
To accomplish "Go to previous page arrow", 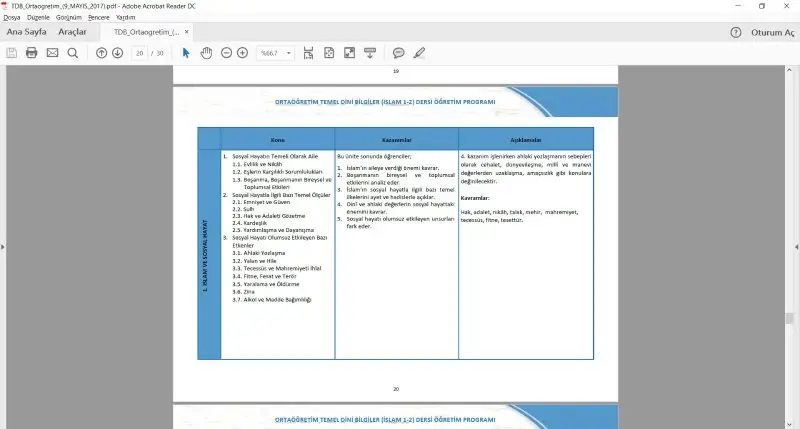I will (x=102, y=53).
